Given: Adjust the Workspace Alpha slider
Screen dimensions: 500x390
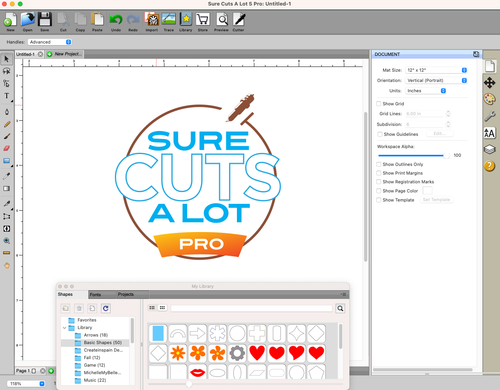Looking at the screenshot, I should [414, 155].
